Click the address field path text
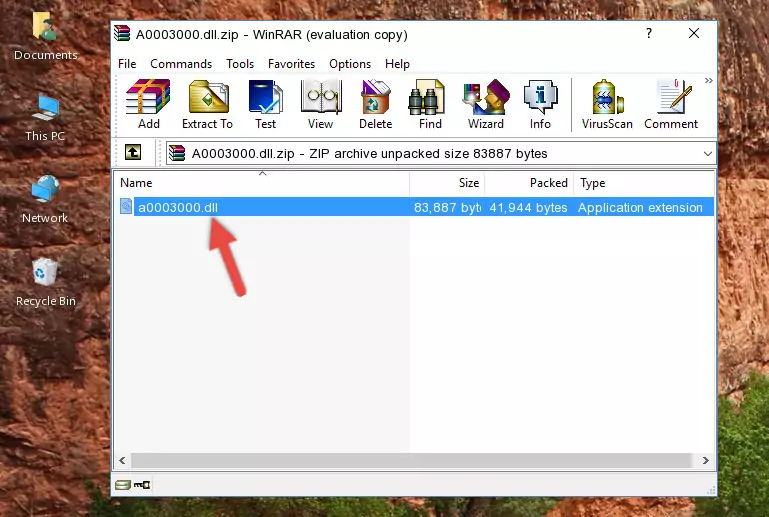This screenshot has width=769, height=517. click(369, 154)
